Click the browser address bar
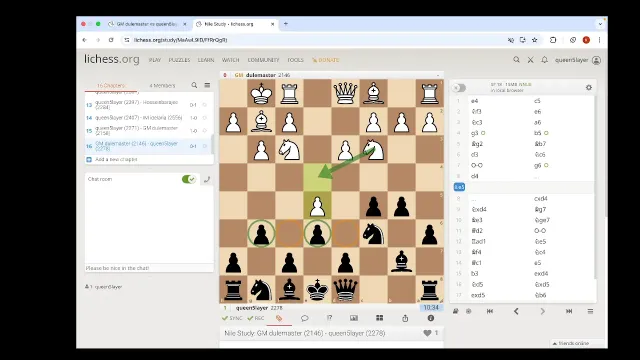640x360 pixels. tap(314, 40)
